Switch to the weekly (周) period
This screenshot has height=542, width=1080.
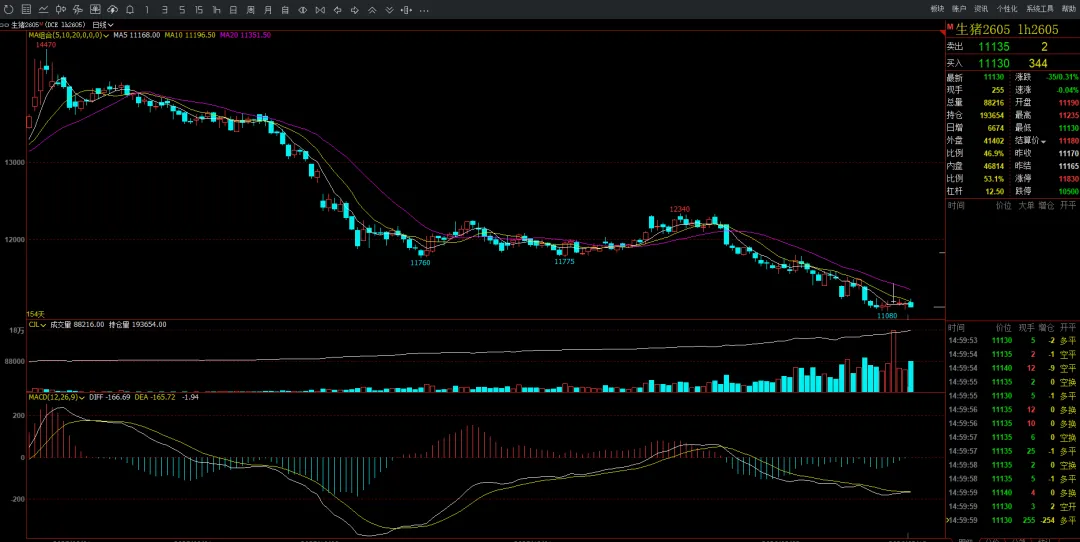point(251,10)
